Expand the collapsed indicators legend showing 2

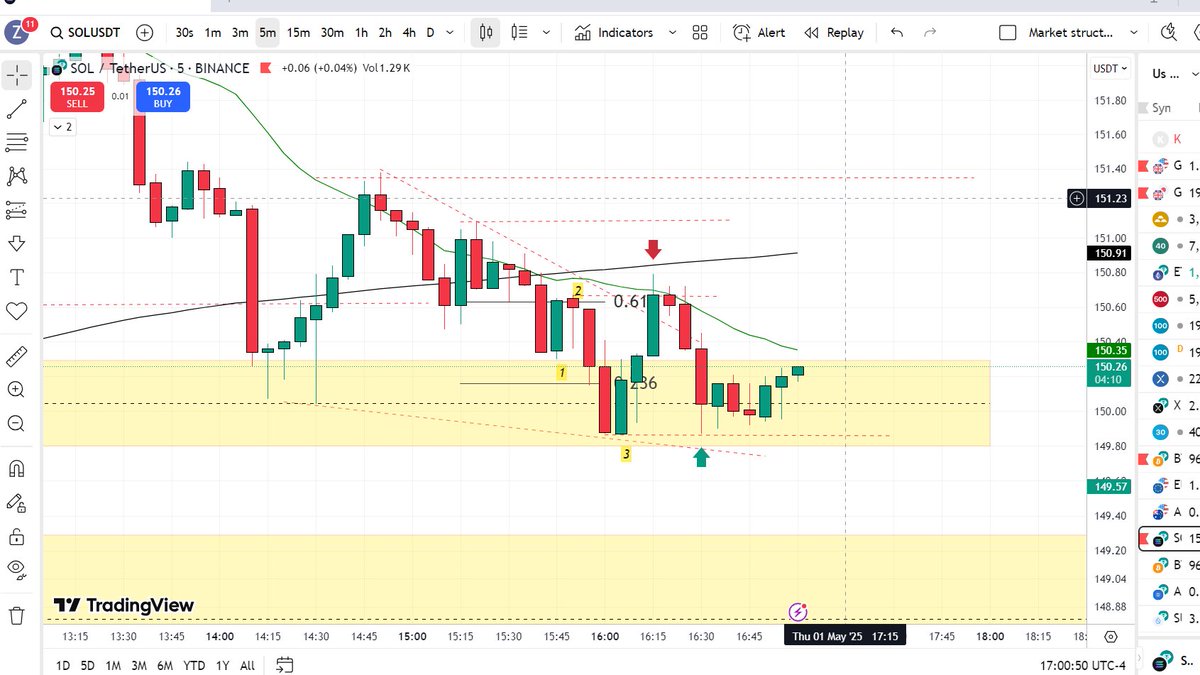click(62, 127)
